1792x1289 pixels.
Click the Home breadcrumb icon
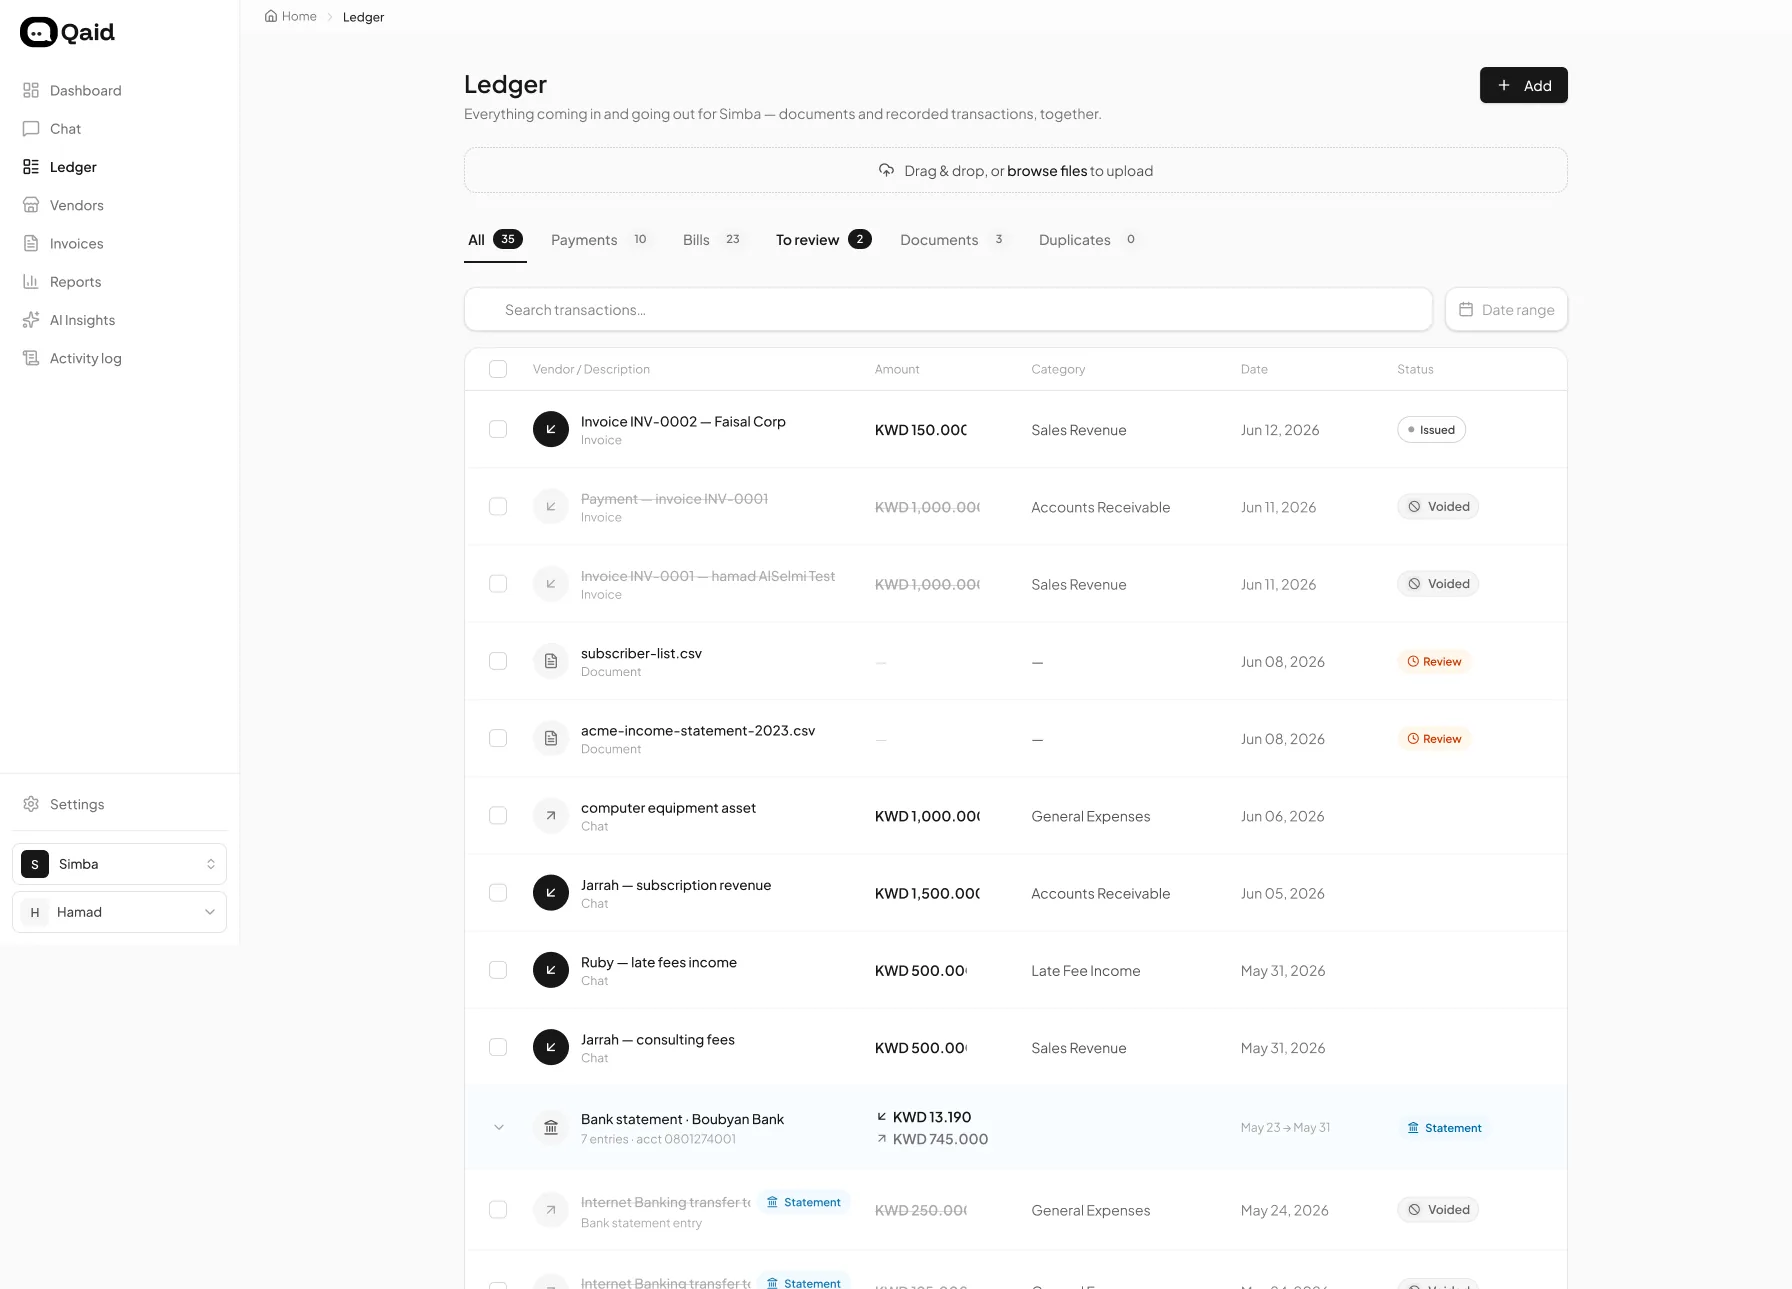point(271,16)
